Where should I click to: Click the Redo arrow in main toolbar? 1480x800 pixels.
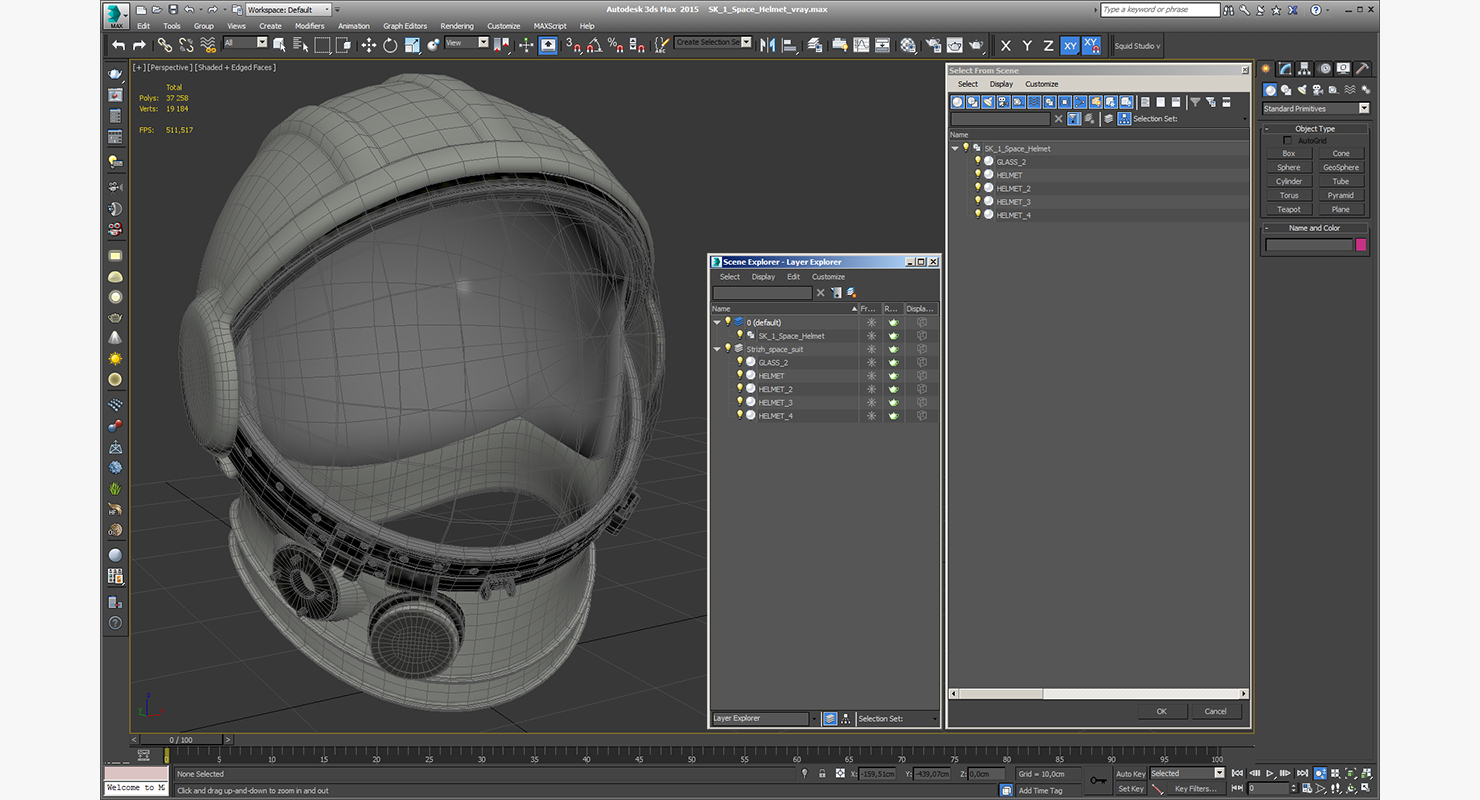pyautogui.click(x=140, y=45)
